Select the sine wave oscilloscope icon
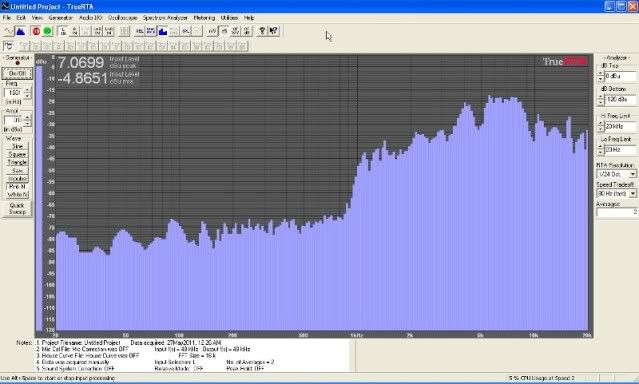The image size is (639, 384). tap(9, 31)
